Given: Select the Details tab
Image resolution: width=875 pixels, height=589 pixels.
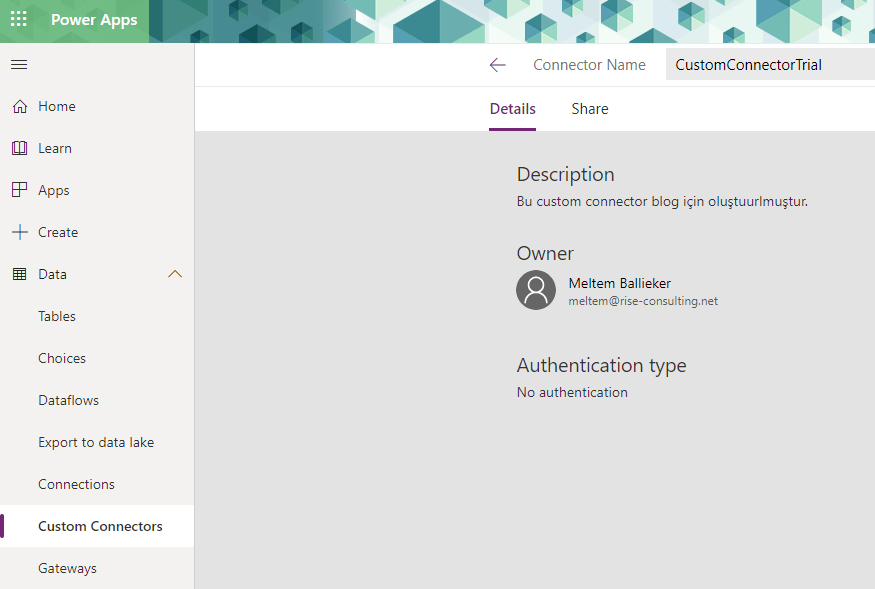Looking at the screenshot, I should click(512, 109).
